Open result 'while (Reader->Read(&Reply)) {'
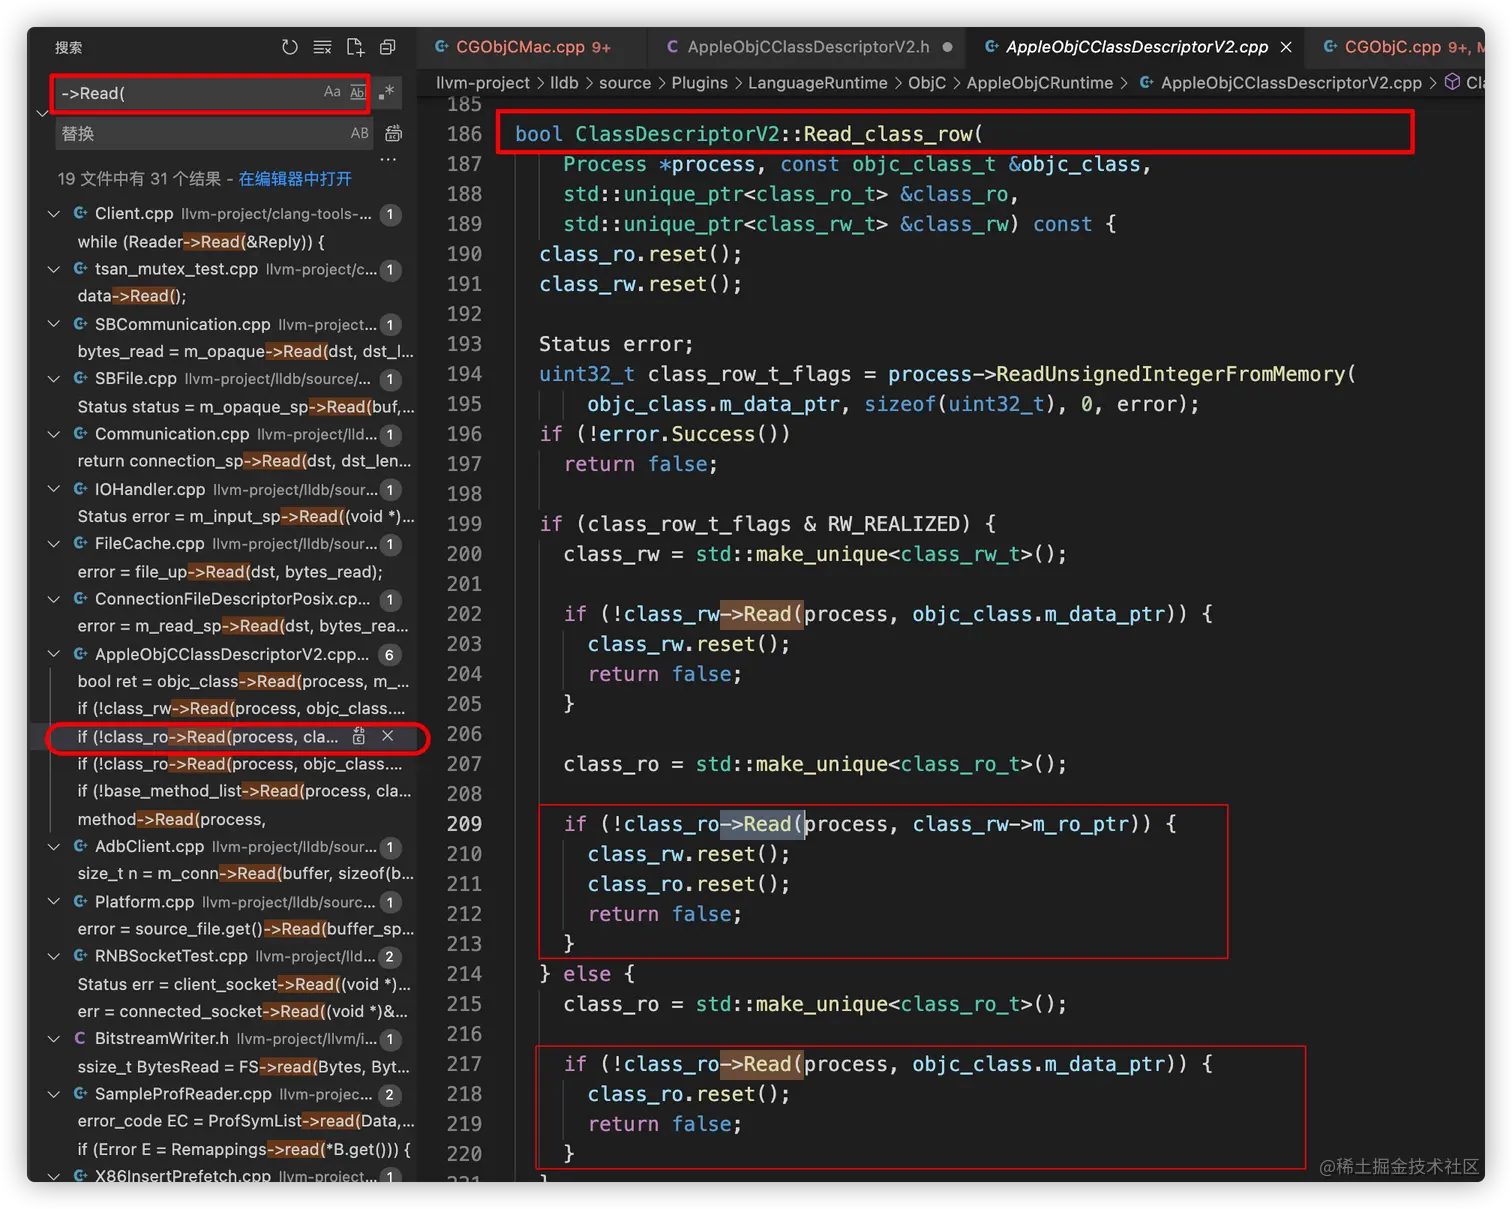This screenshot has height=1209, width=1512. click(x=201, y=241)
